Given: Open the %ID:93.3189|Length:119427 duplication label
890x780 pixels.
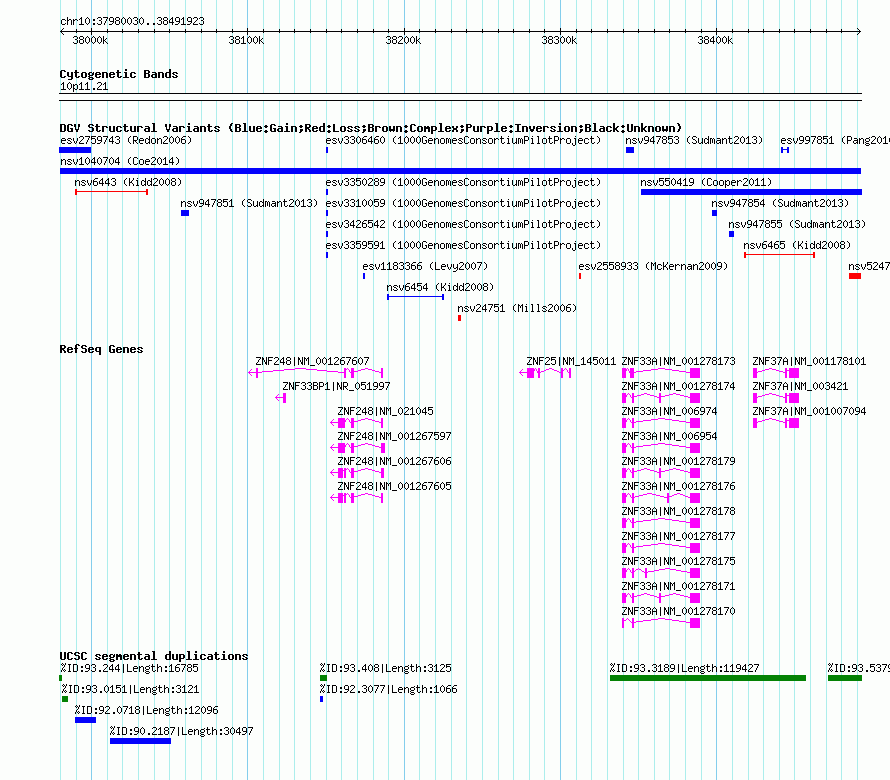Looking at the screenshot, I should tap(685, 668).
